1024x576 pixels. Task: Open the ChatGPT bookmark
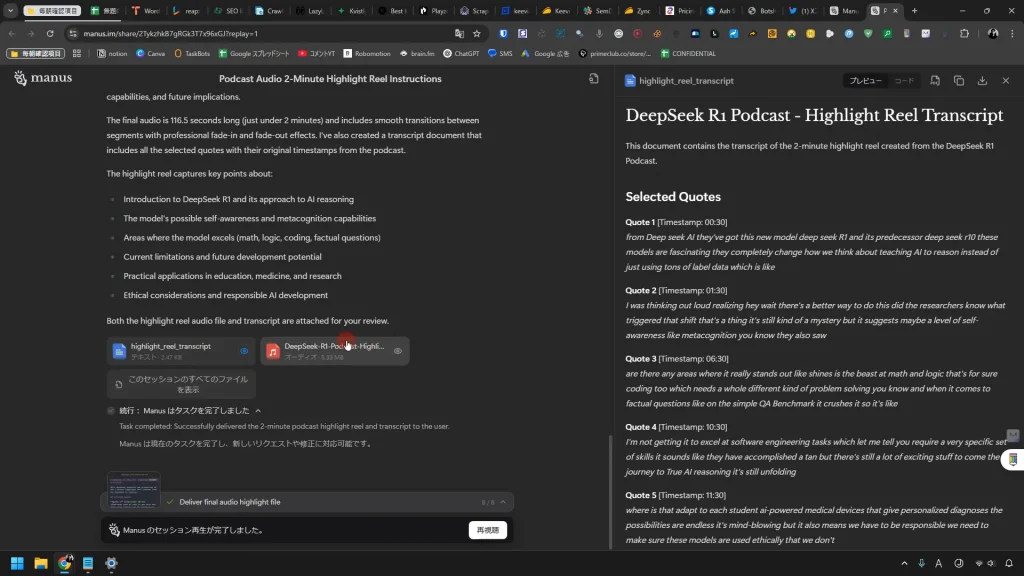(x=461, y=54)
